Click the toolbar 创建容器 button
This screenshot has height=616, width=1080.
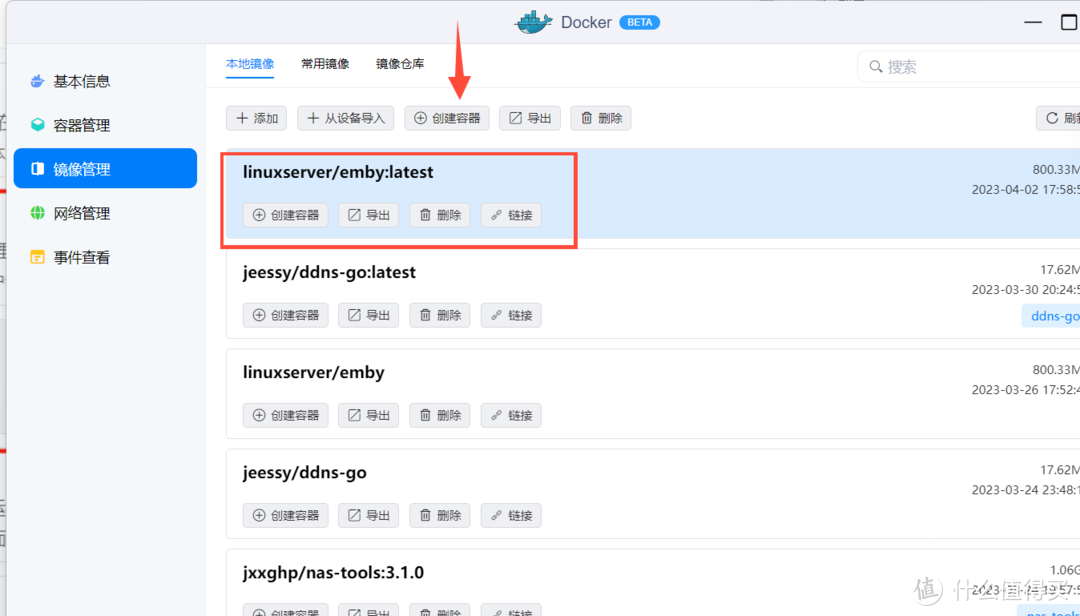tap(446, 117)
